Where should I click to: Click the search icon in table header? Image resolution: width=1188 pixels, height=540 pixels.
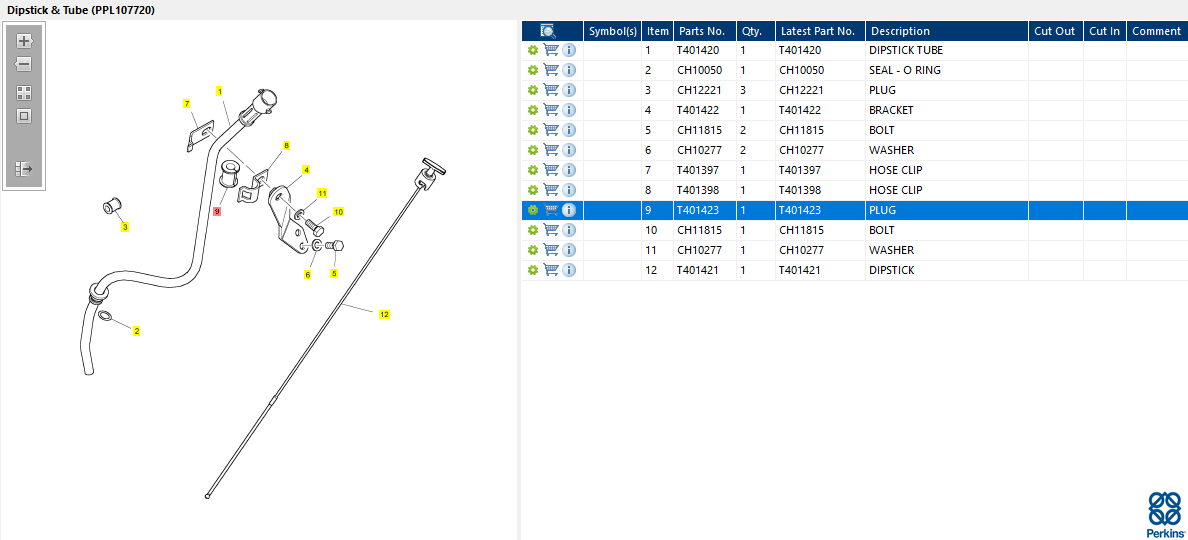(x=548, y=31)
